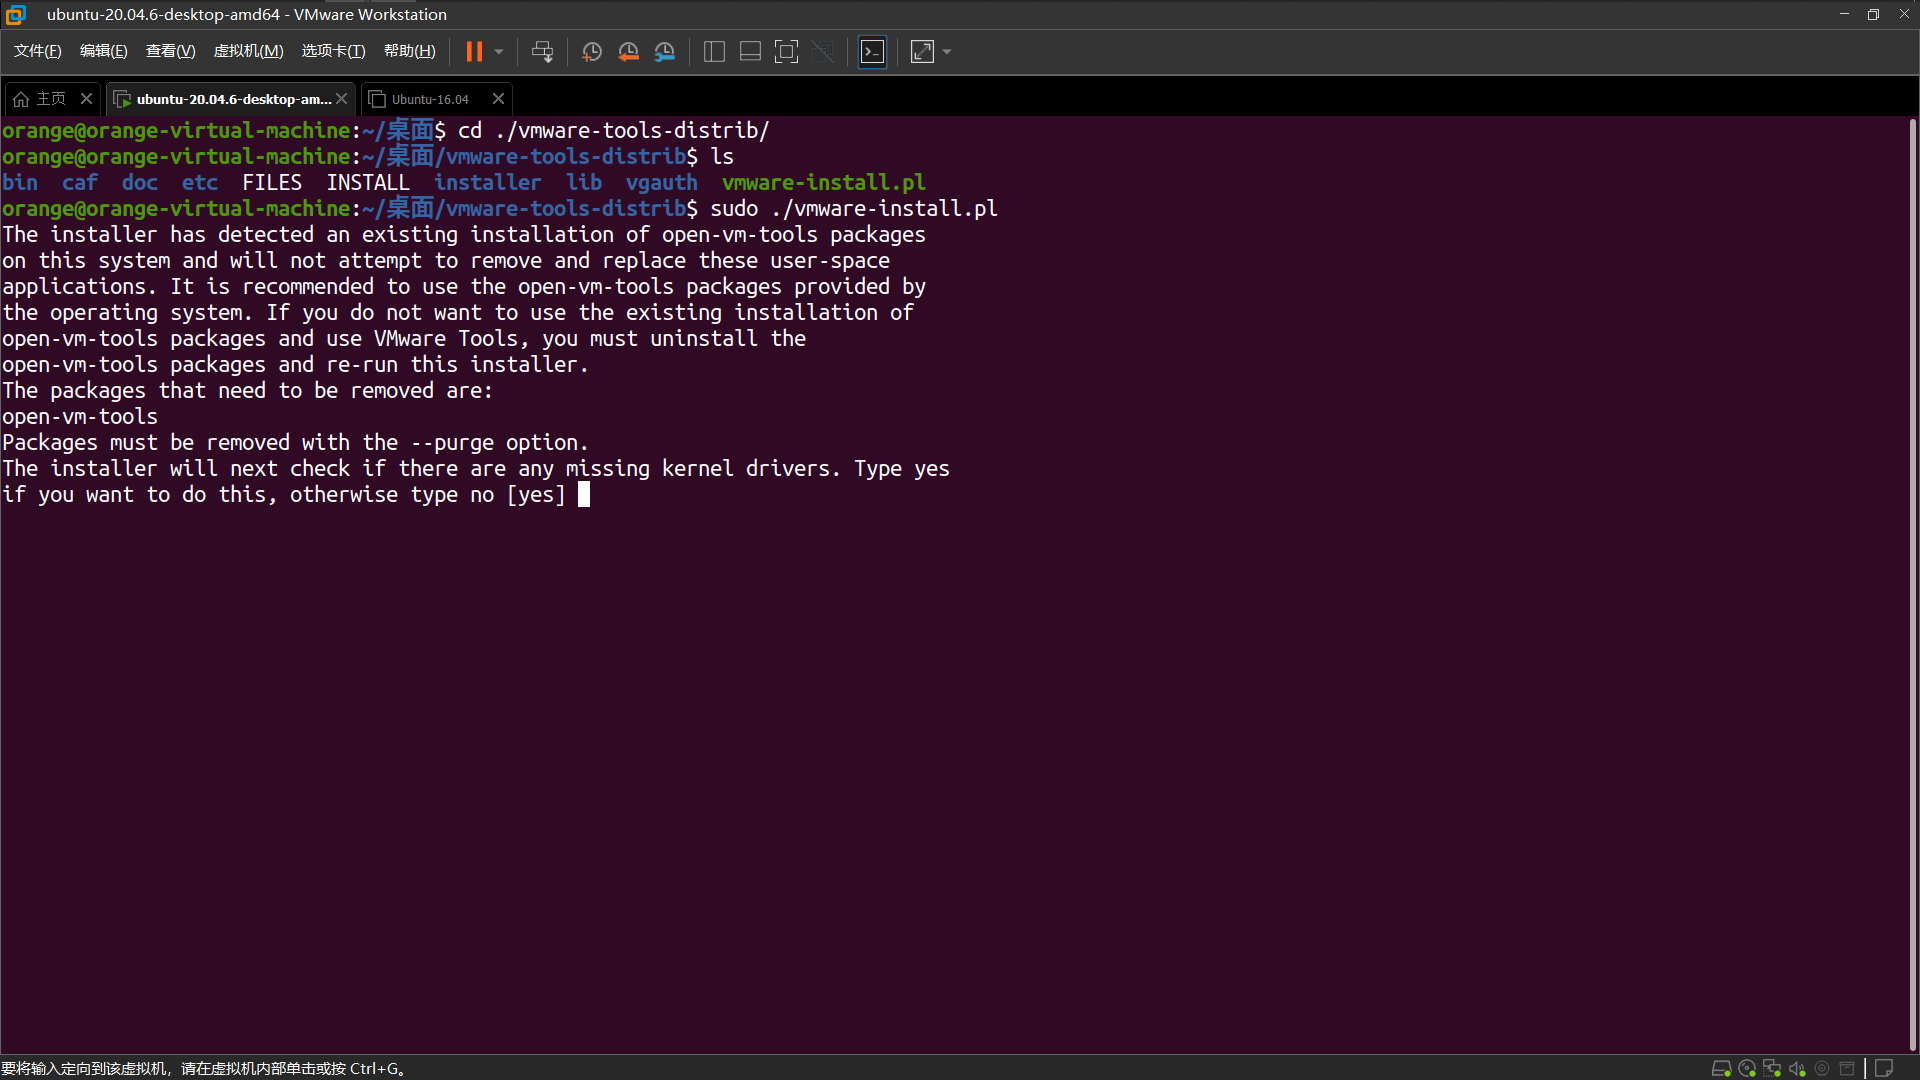The image size is (1920, 1080).
Task: Revert VM to previous snapshot
Action: [628, 52]
